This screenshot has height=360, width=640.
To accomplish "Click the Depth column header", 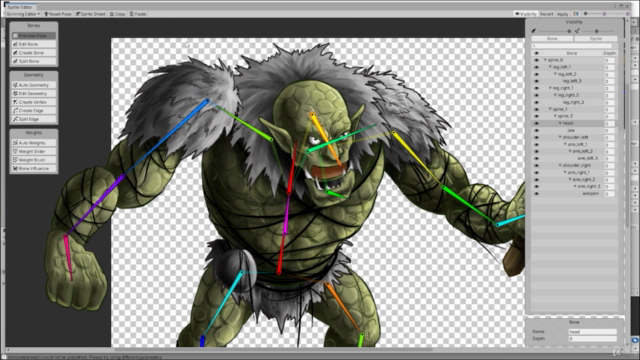I will 609,53.
